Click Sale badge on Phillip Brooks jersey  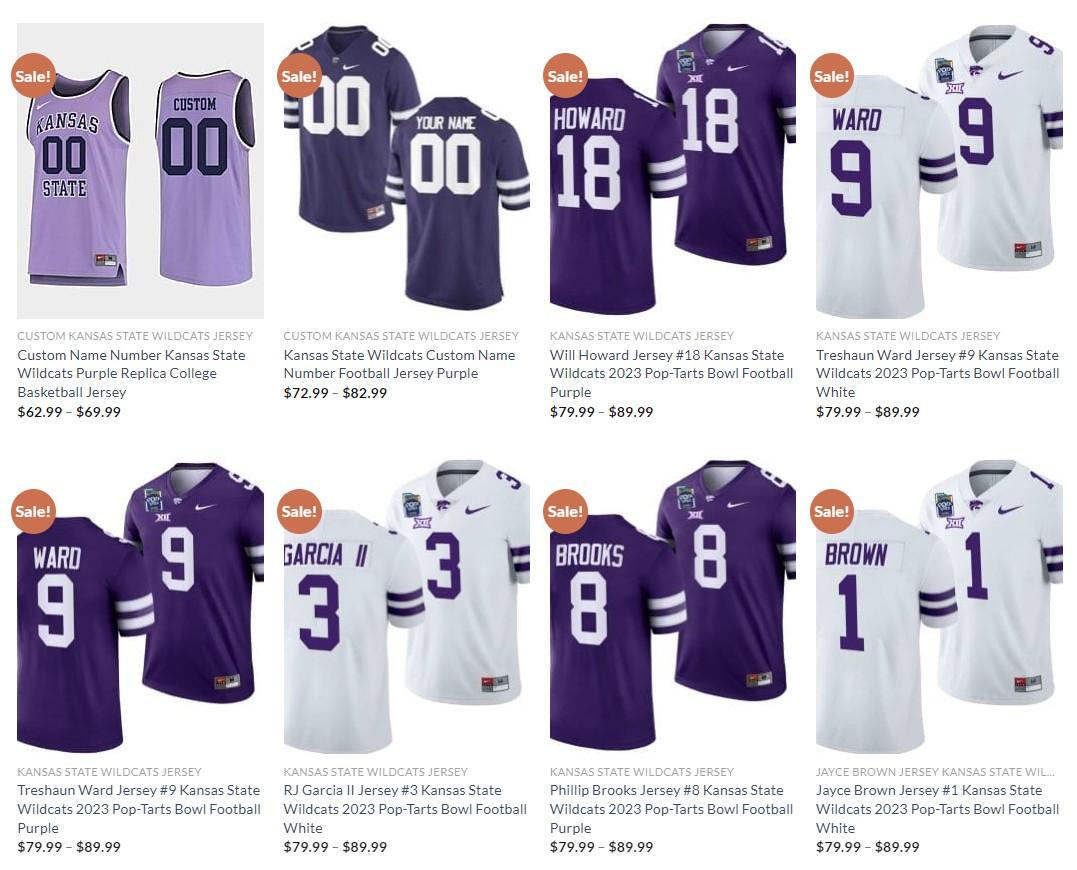tap(565, 511)
